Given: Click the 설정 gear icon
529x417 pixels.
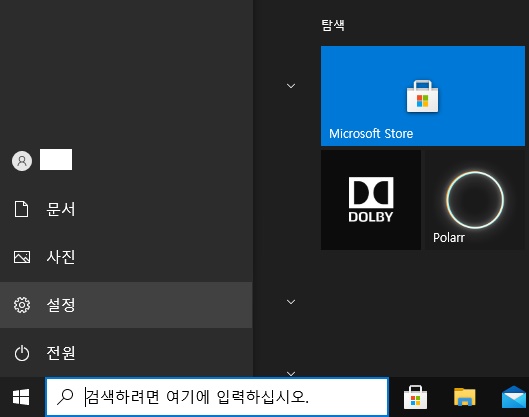Looking at the screenshot, I should [22, 305].
